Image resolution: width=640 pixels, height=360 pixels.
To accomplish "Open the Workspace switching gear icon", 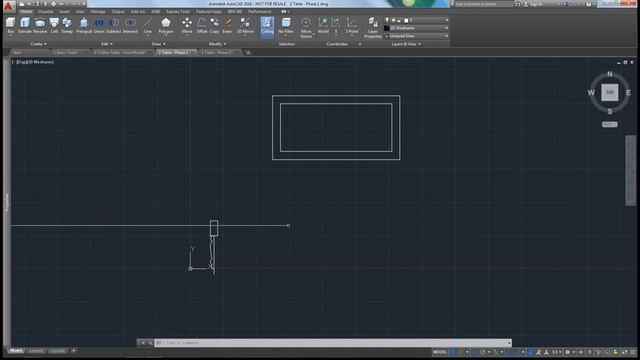I will click(567, 352).
